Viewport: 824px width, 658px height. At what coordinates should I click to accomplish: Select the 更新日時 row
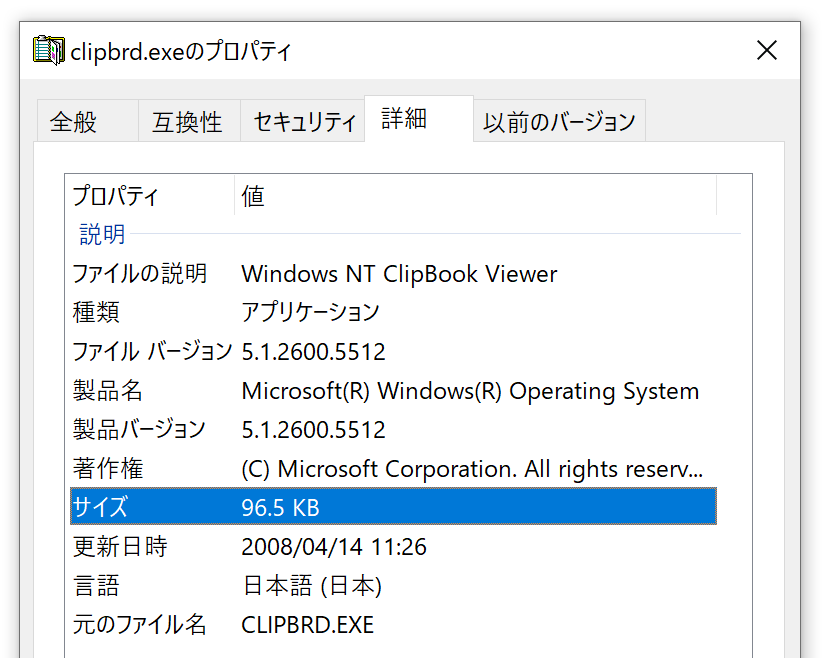[x=393, y=547]
